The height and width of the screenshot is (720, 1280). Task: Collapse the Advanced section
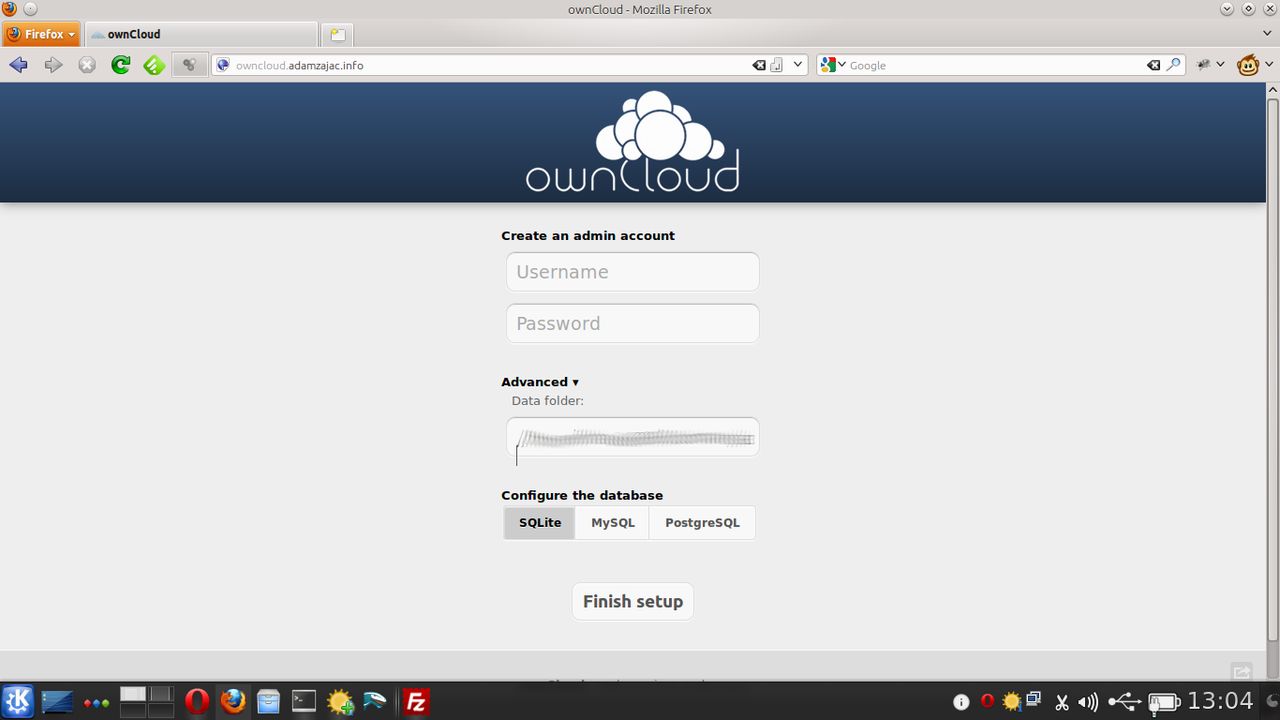point(540,382)
